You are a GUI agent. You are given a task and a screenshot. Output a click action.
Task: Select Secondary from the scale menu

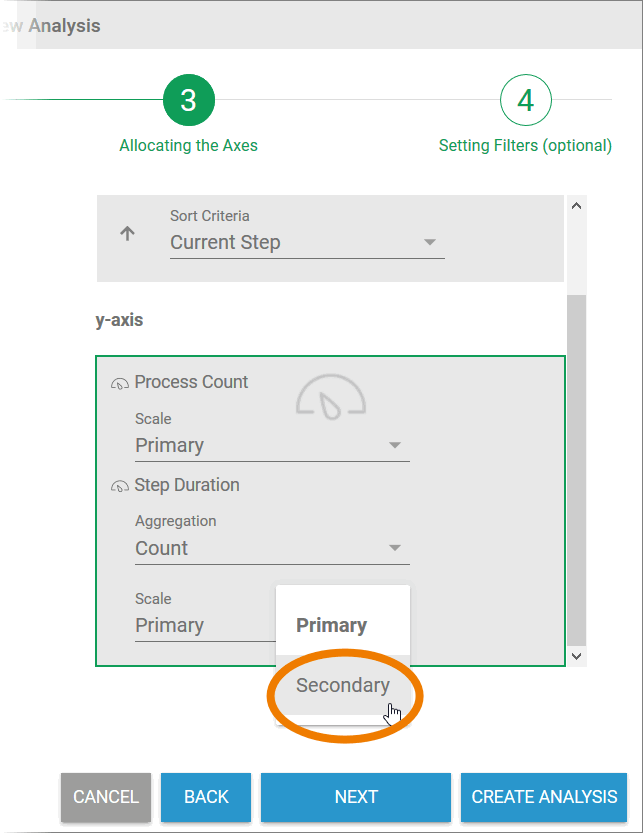(343, 686)
